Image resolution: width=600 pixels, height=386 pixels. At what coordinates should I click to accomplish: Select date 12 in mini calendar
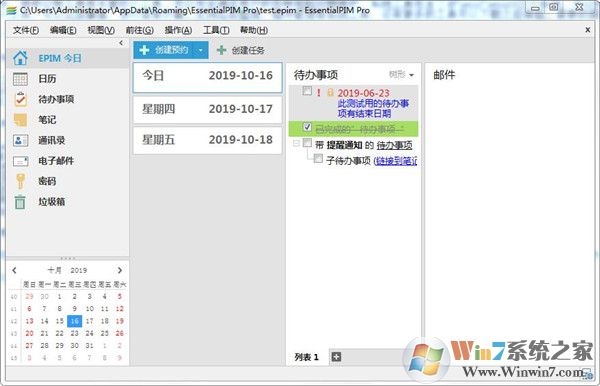[119, 309]
